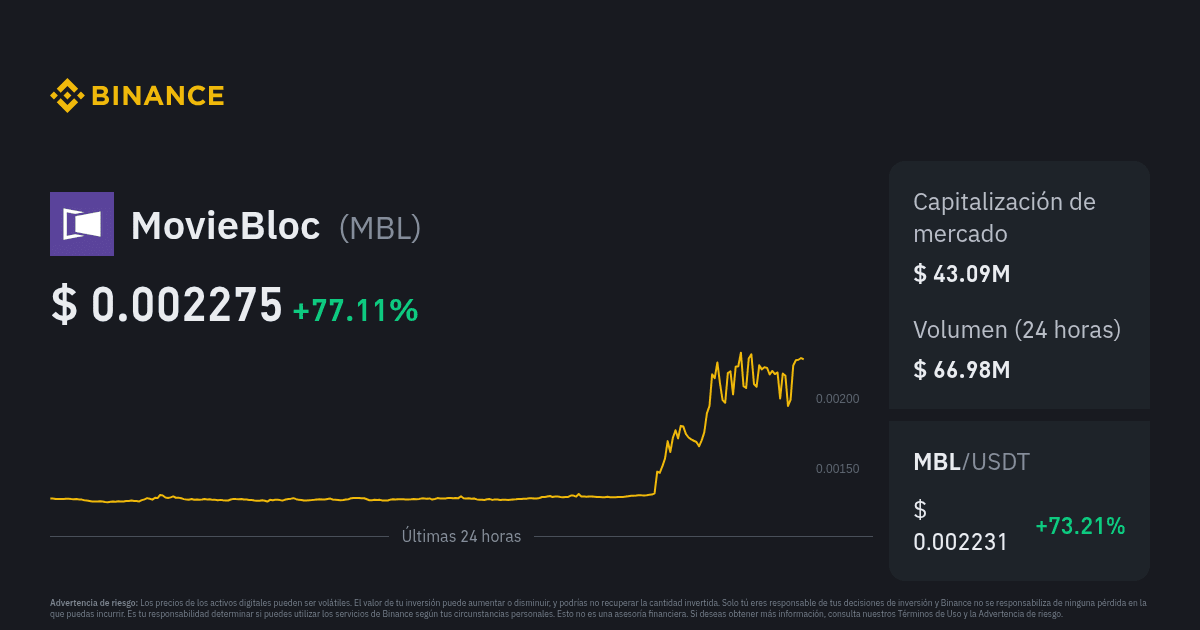Image resolution: width=1200 pixels, height=630 pixels.
Task: Click the 0.00200 chart axis label
Action: [837, 399]
